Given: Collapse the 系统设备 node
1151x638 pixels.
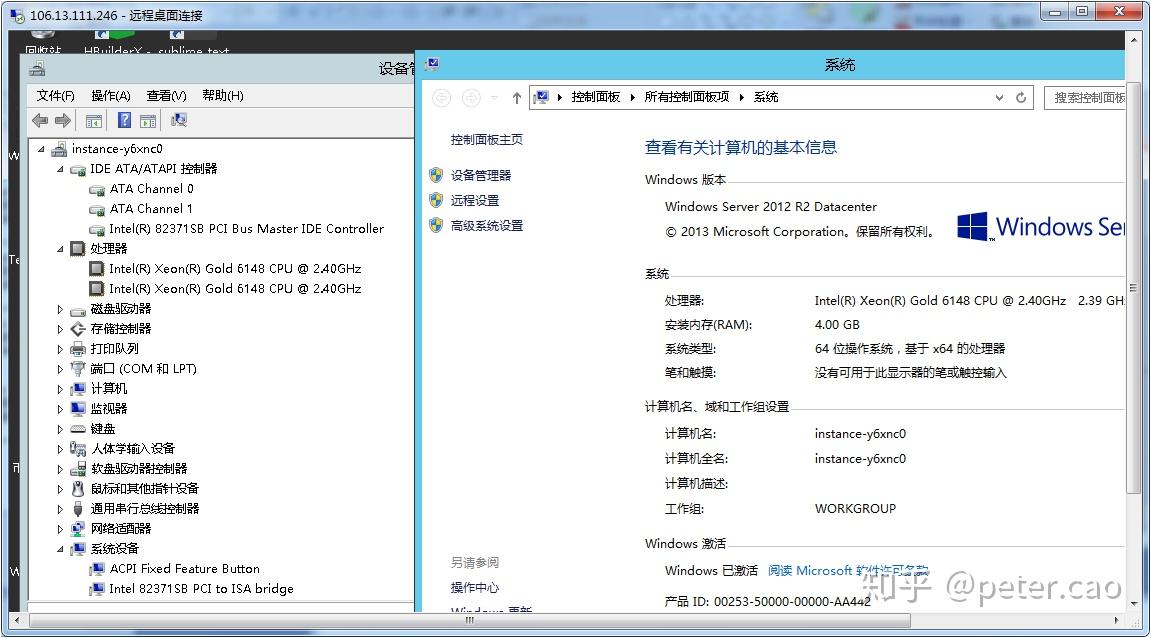Looking at the screenshot, I should (61, 550).
